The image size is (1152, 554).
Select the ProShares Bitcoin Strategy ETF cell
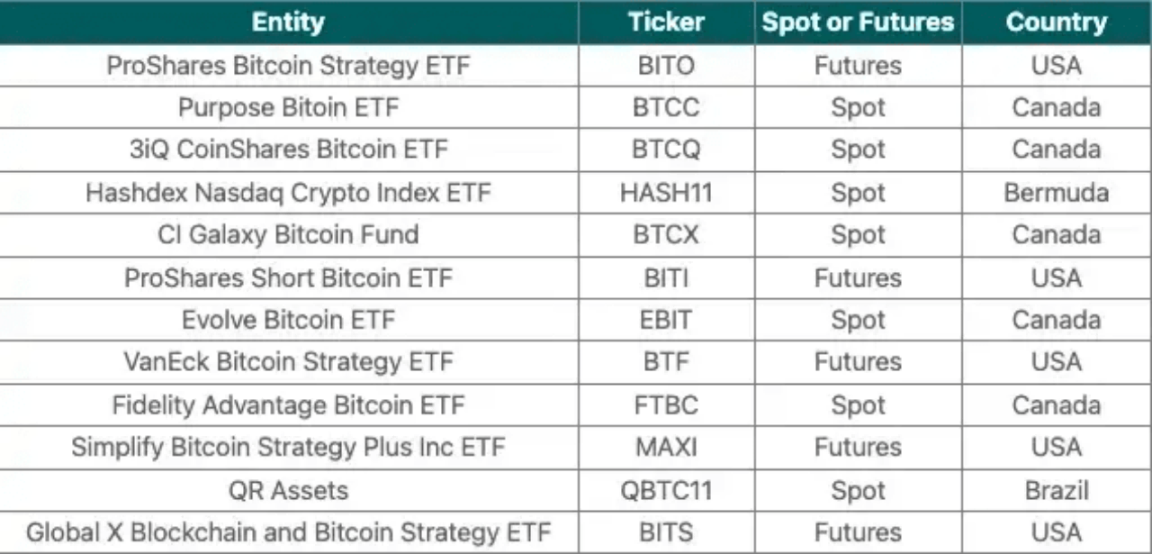pyautogui.click(x=289, y=66)
